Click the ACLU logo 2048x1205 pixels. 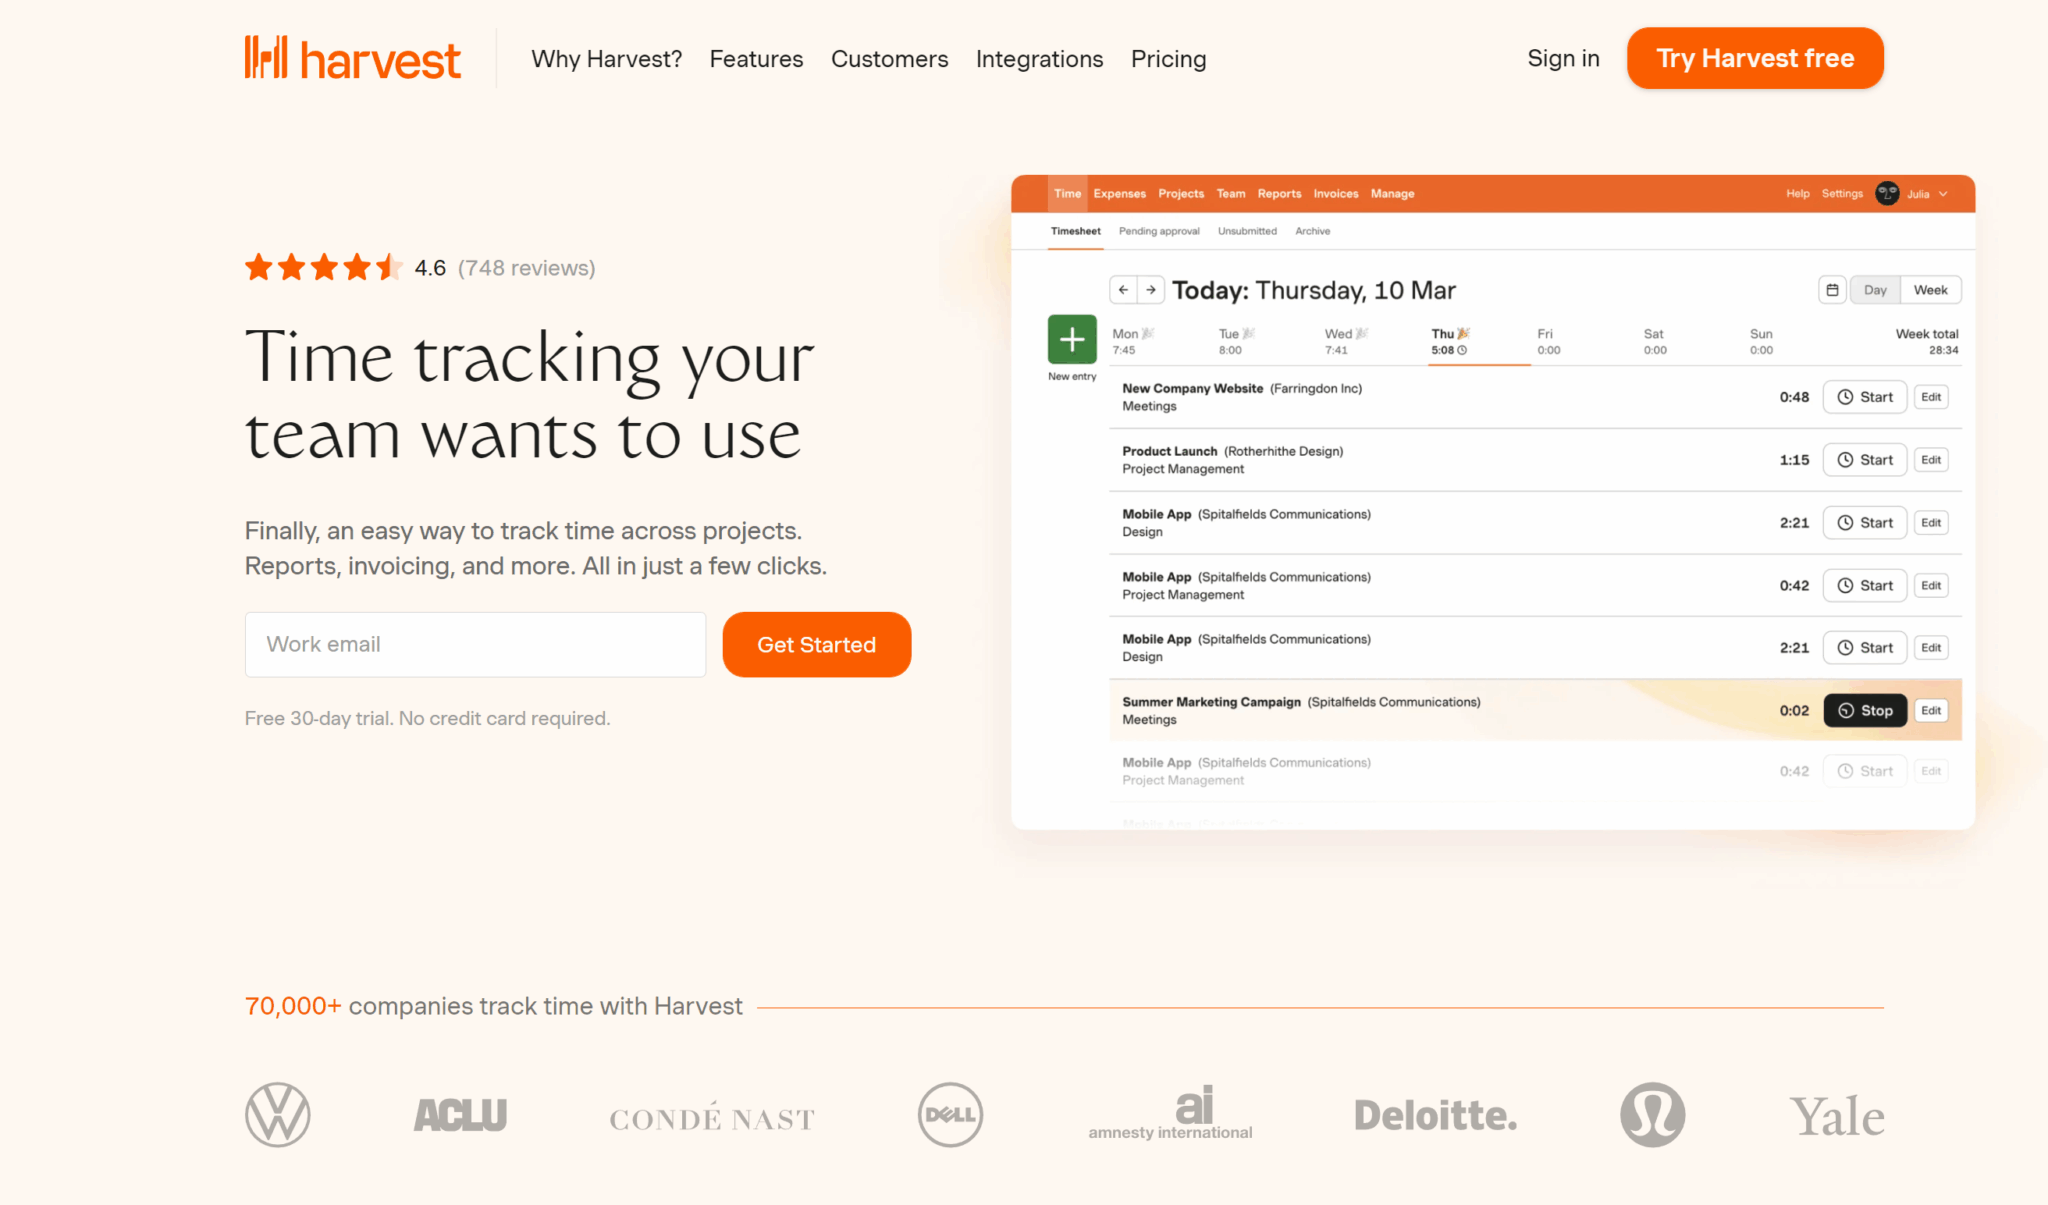460,1115
